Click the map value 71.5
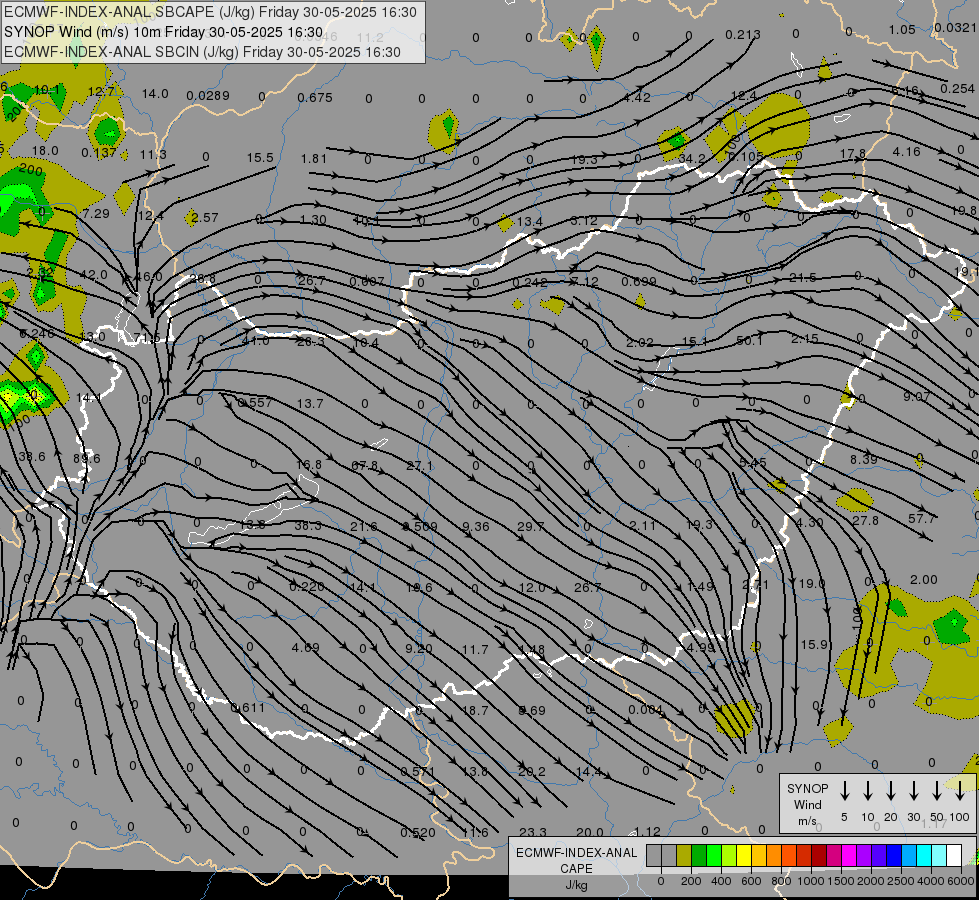979x900 pixels. point(147,338)
